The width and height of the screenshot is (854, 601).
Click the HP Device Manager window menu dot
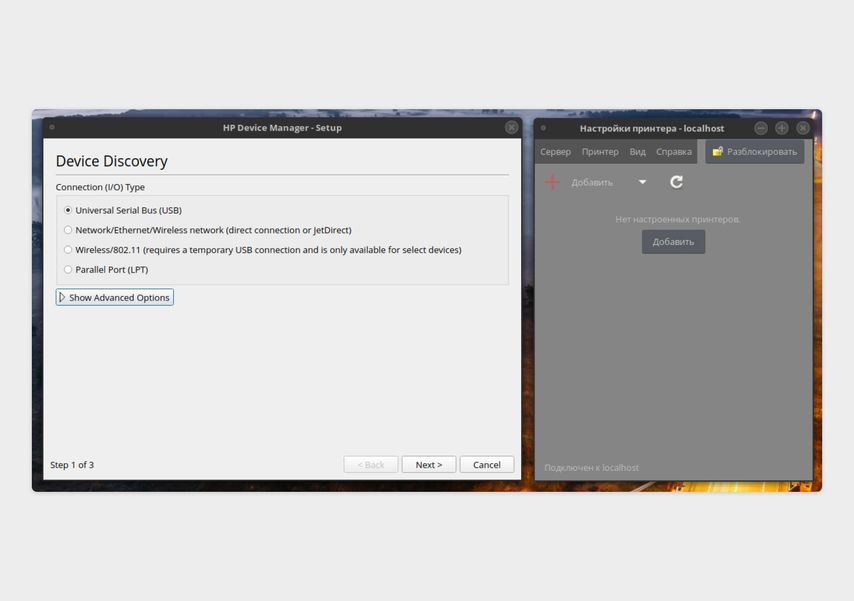coord(52,128)
